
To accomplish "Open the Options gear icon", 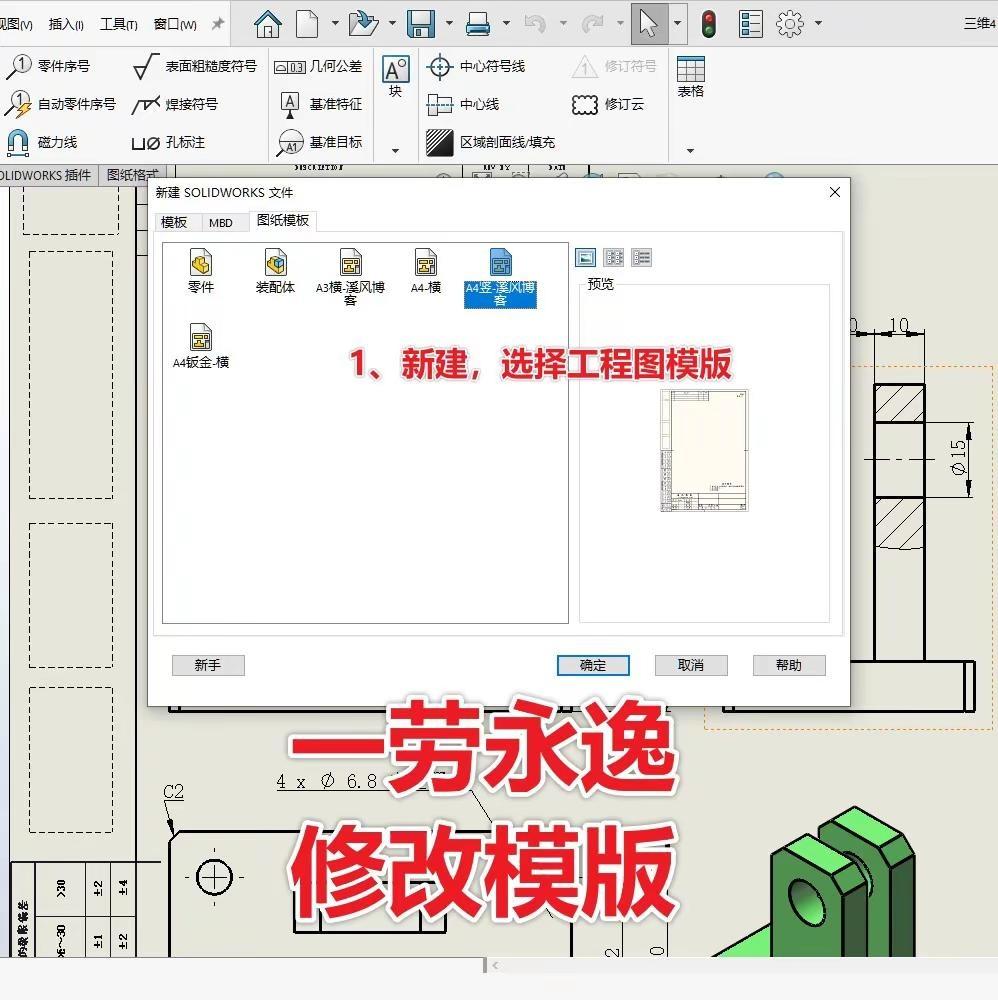I will (789, 24).
